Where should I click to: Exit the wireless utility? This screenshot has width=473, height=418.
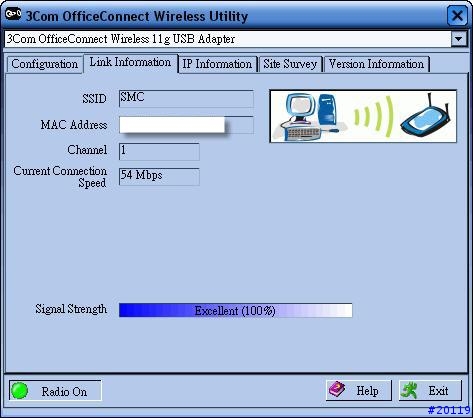[430, 390]
